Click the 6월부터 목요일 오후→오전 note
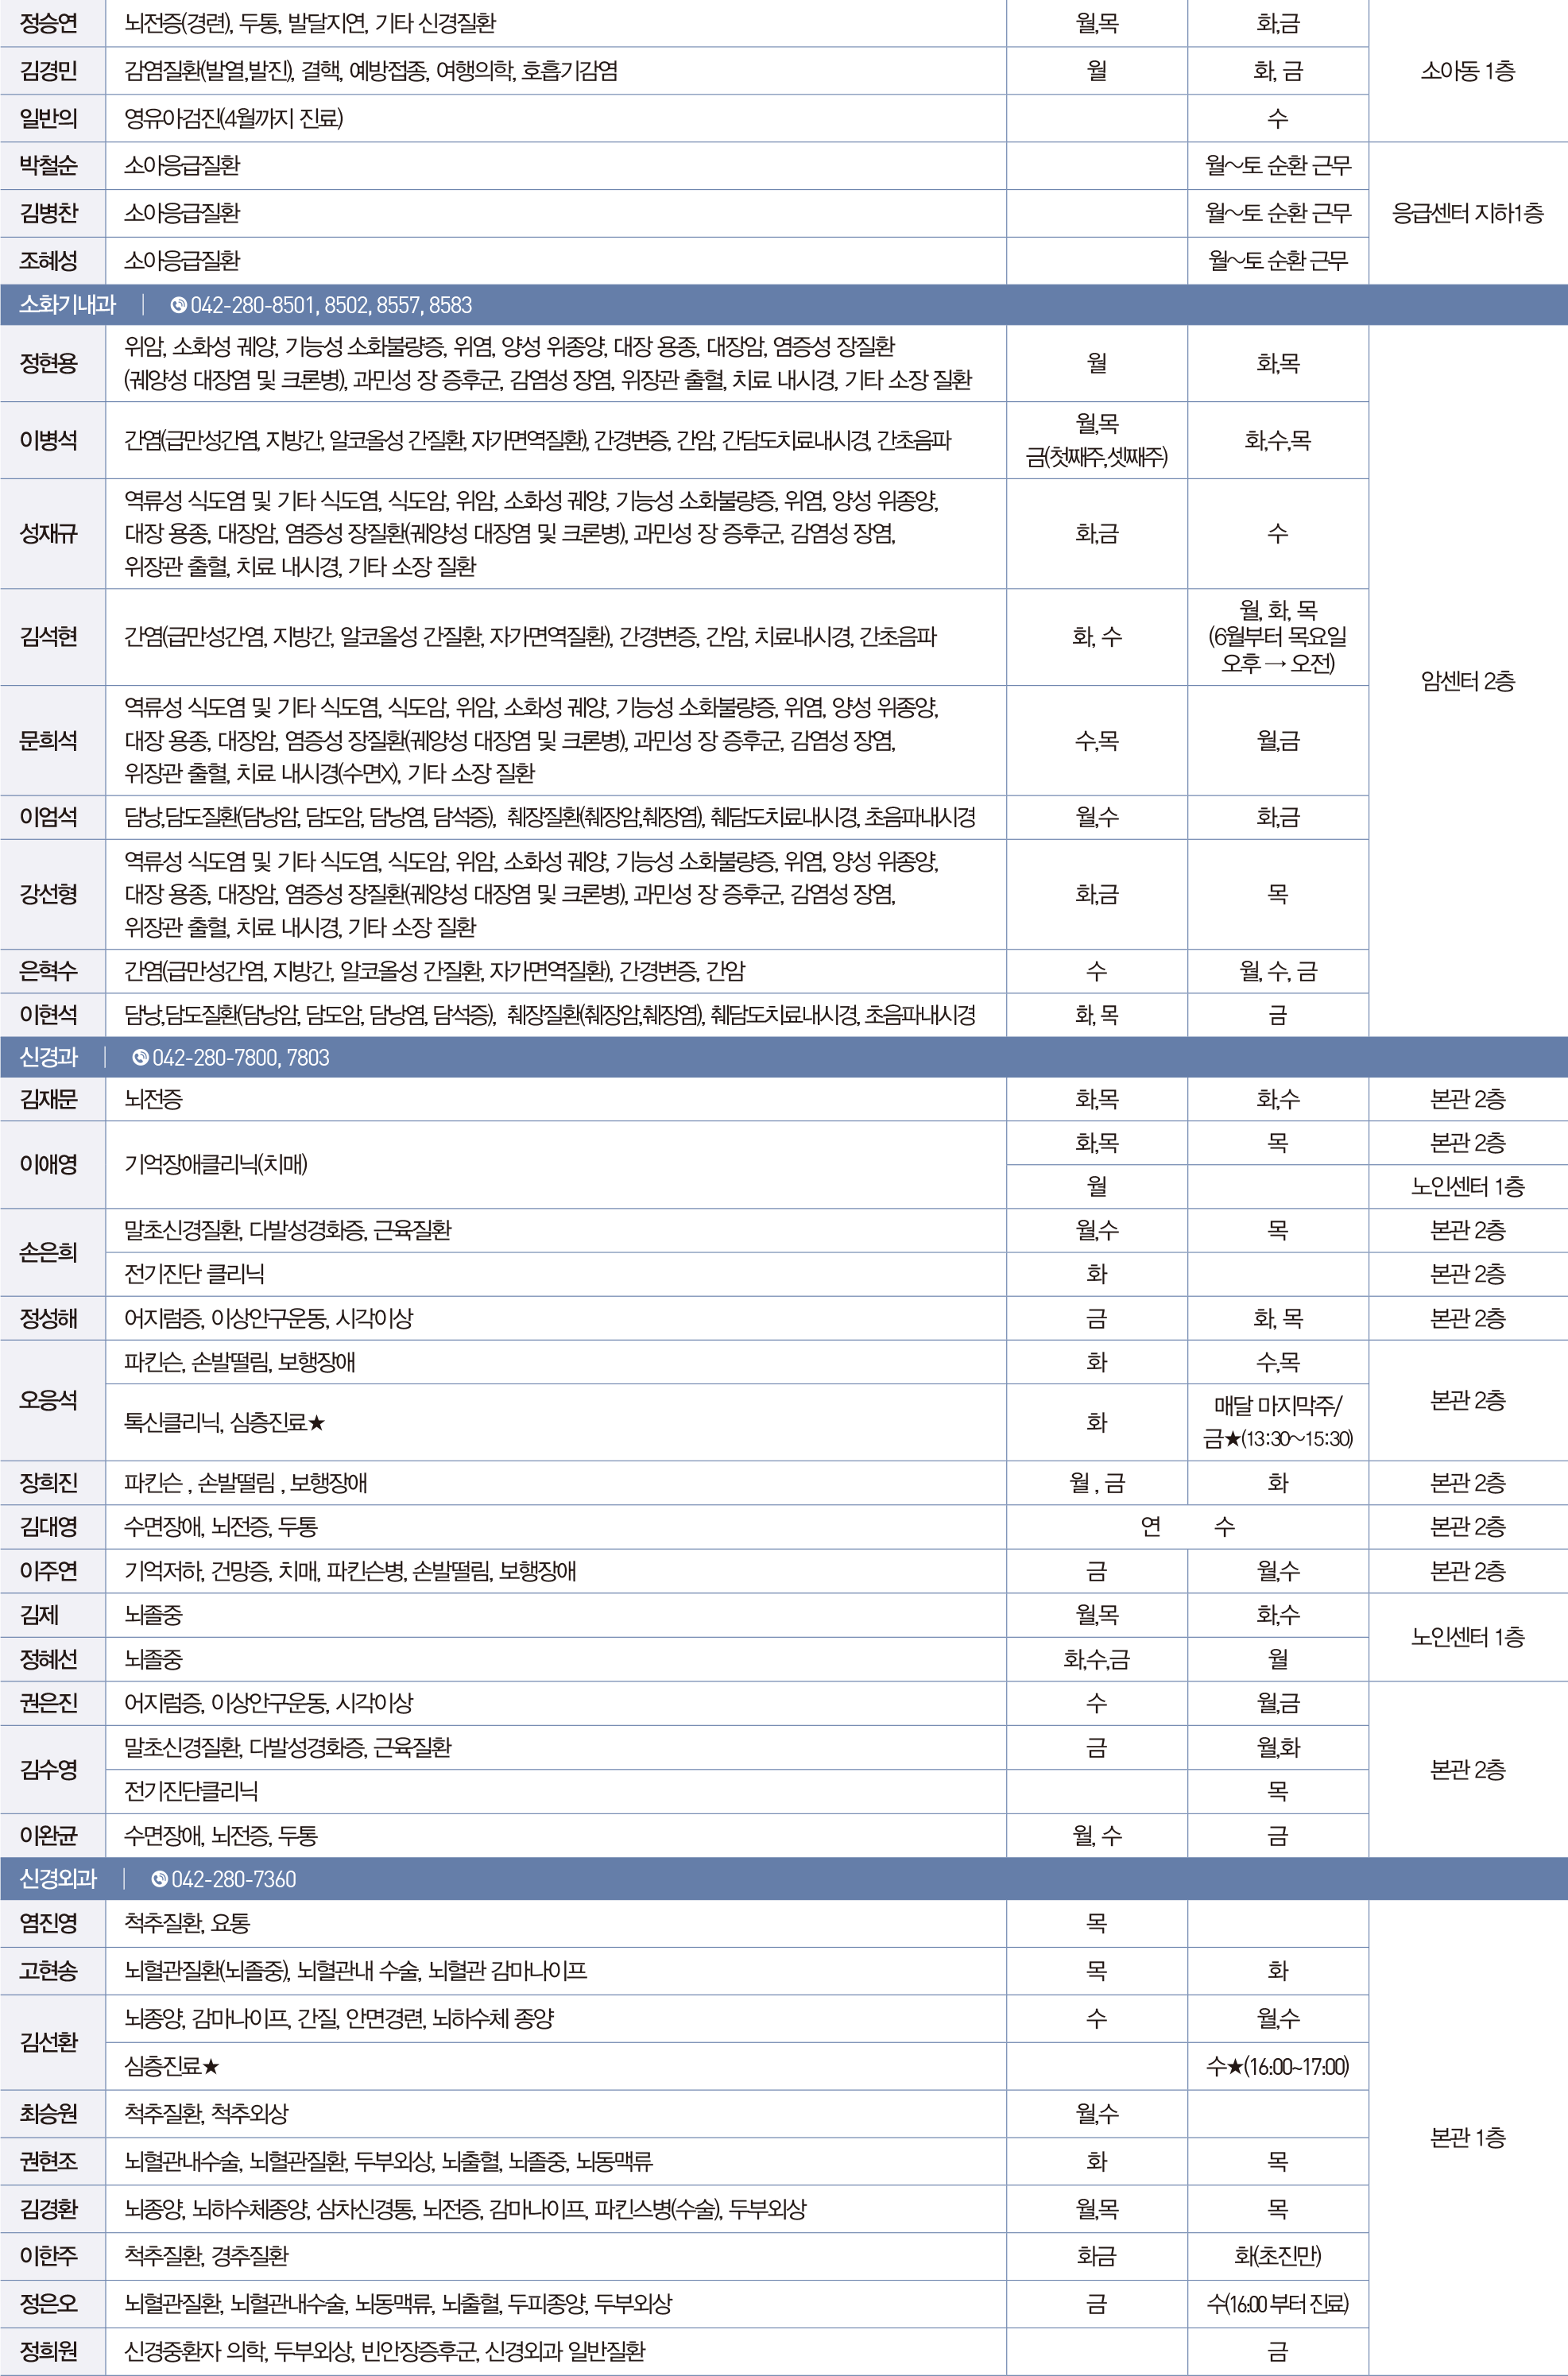1568x2376 pixels. (x=1278, y=649)
